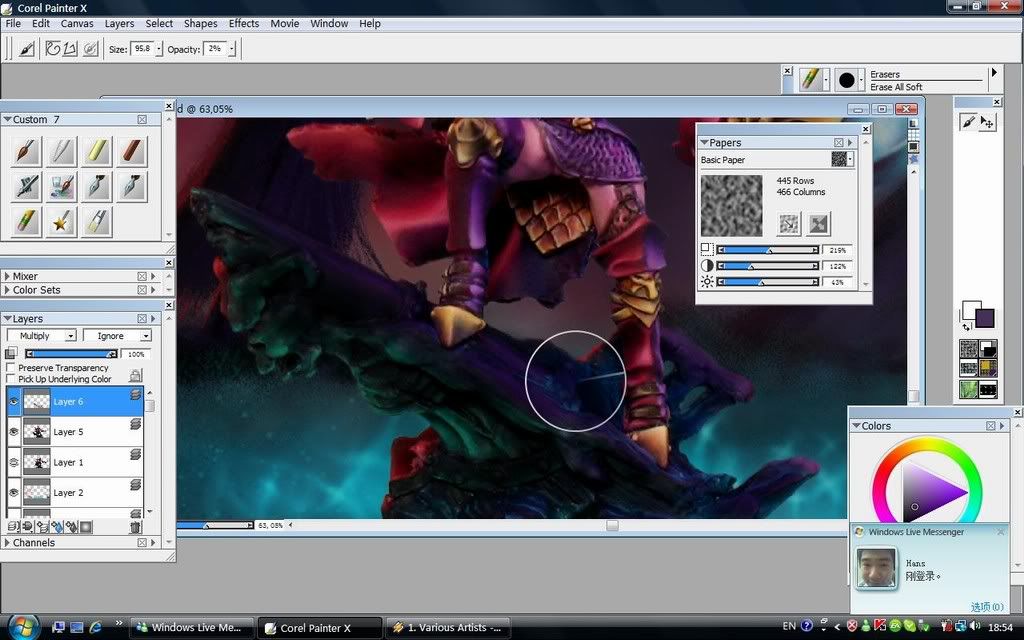This screenshot has width=1024, height=640.
Task: Open the Basic Paper selector dropdown
Action: [850, 159]
